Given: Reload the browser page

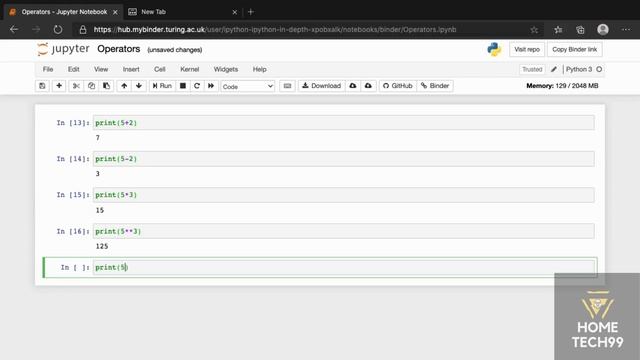Looking at the screenshot, I should 58,29.
